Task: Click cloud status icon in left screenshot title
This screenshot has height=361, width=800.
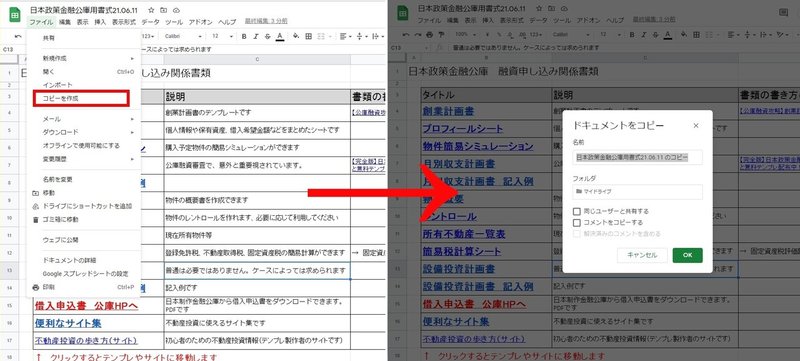Action: pos(177,10)
